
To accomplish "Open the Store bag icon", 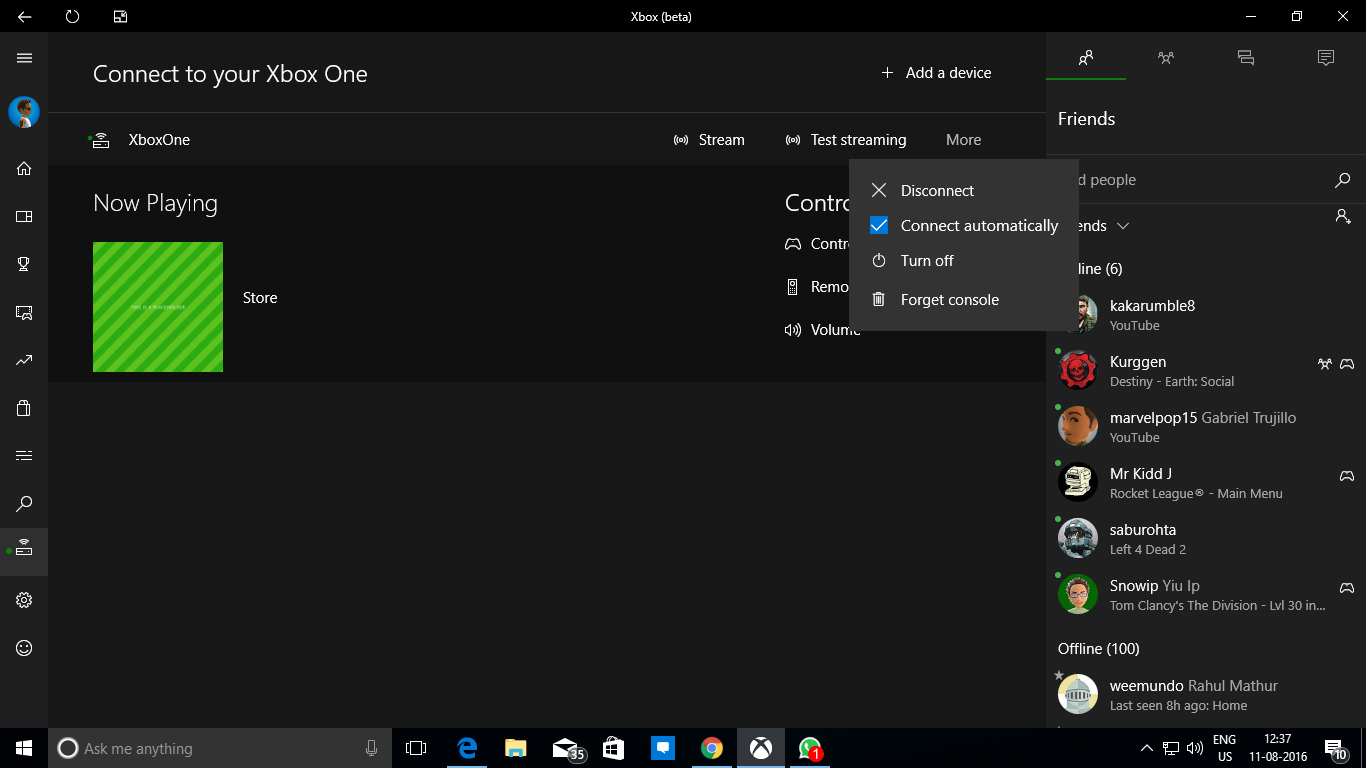I will tap(24, 408).
